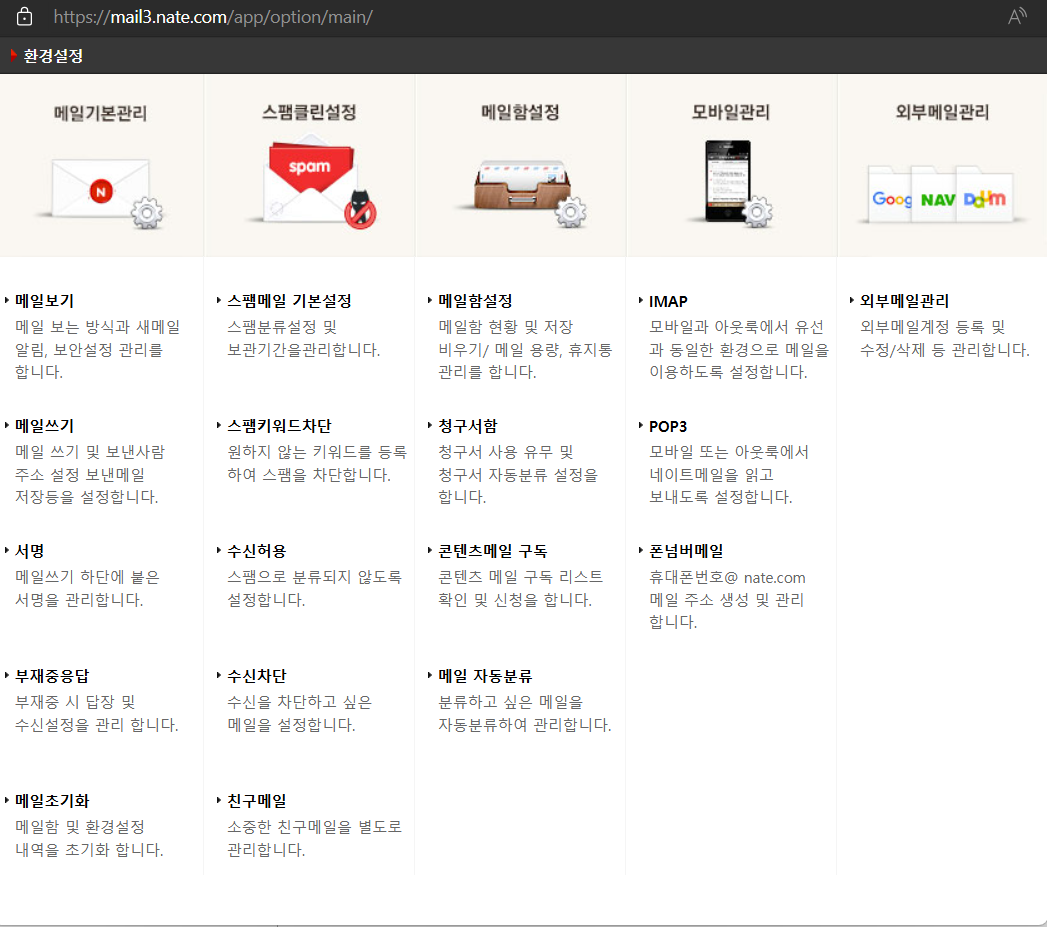Click the padlock icon in the address bar

point(24,17)
